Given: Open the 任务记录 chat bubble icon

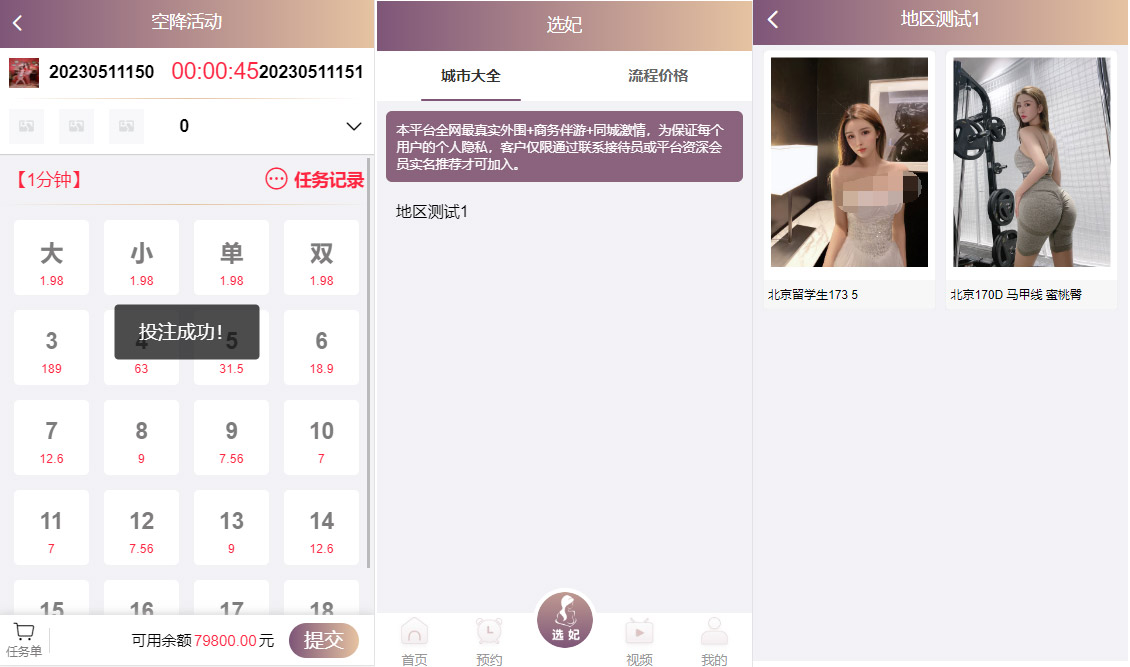Looking at the screenshot, I should (276, 179).
